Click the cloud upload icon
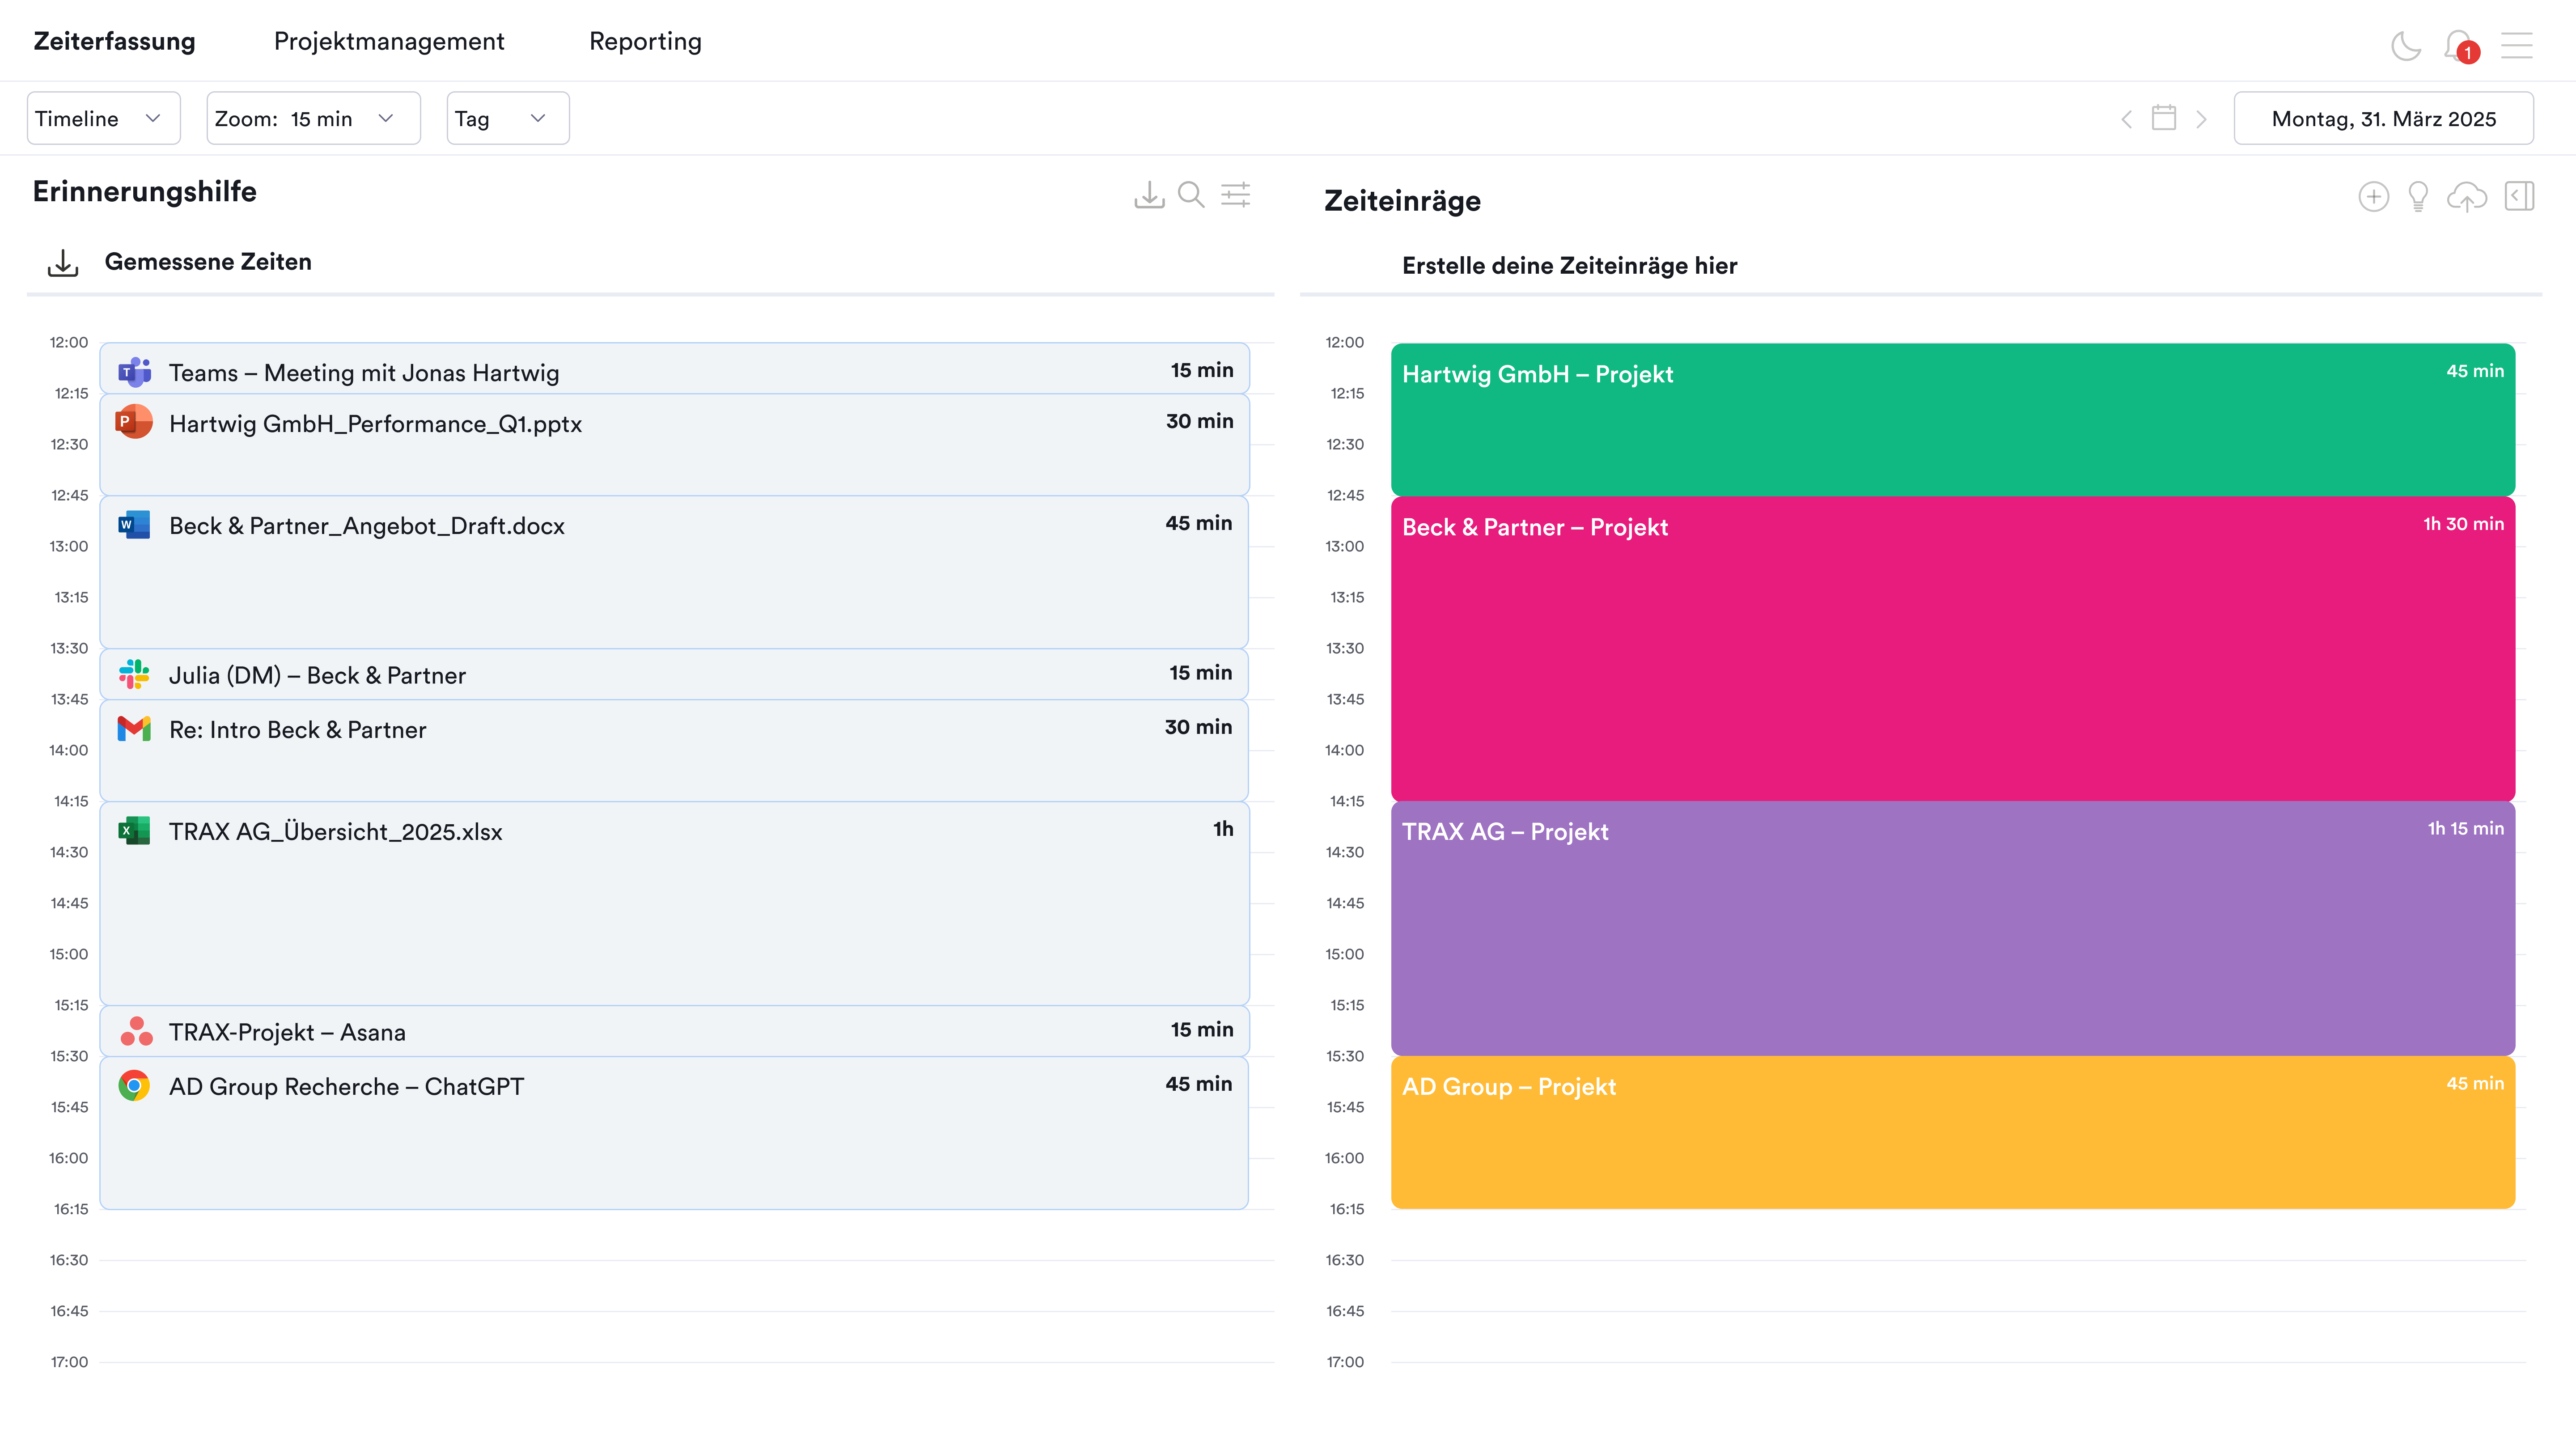 [x=2467, y=196]
